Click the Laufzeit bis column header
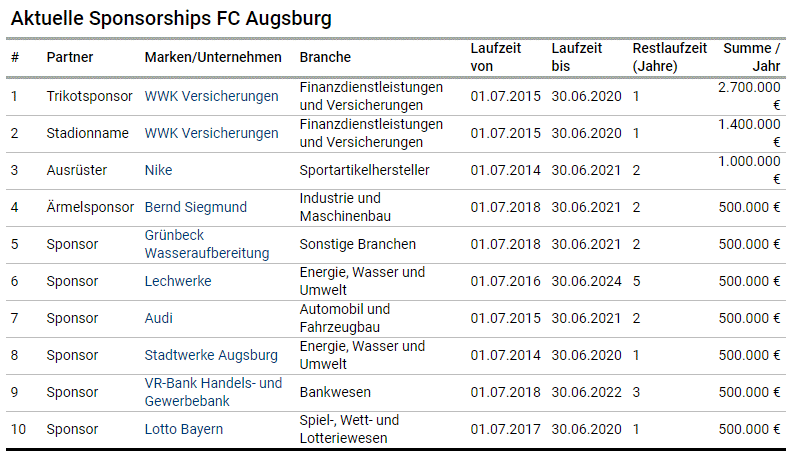792x457 pixels. 577,57
